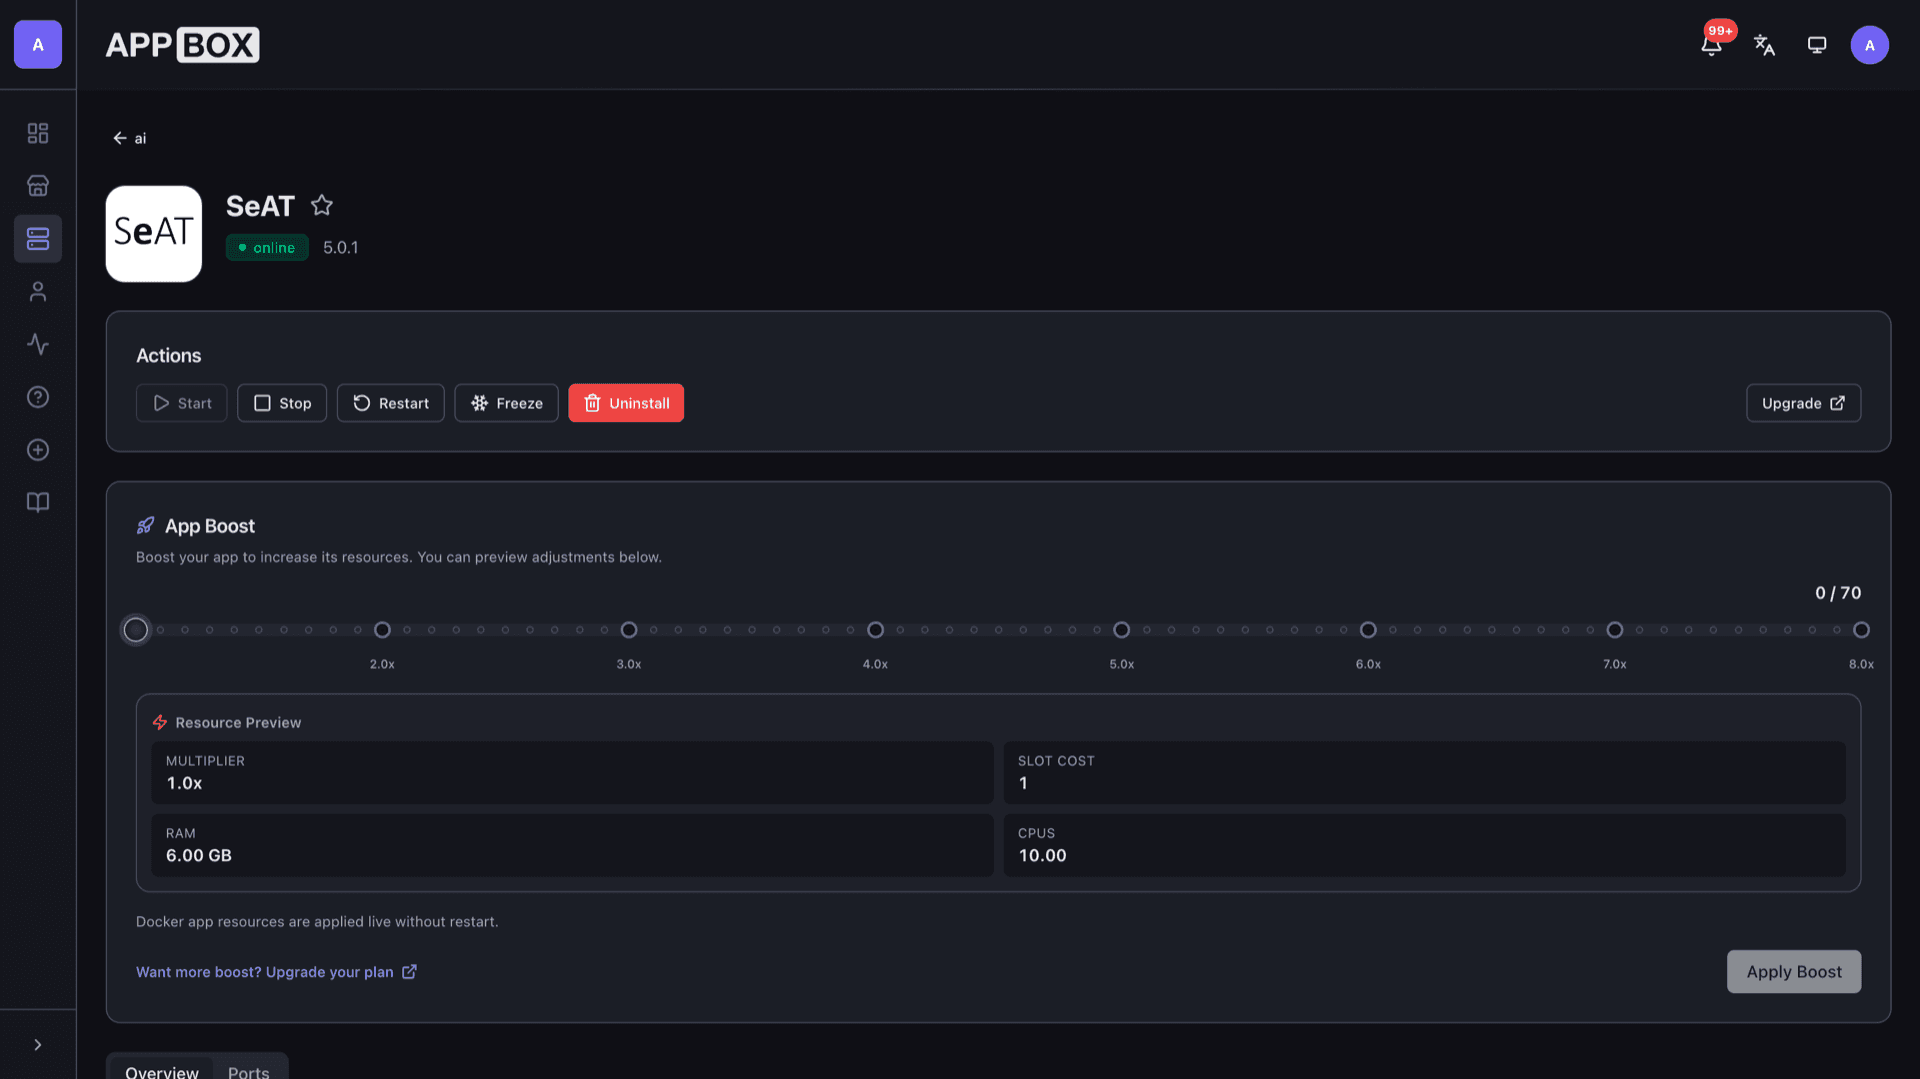The width and height of the screenshot is (1920, 1079).
Task: Uninstall the SeAT app
Action: (626, 403)
